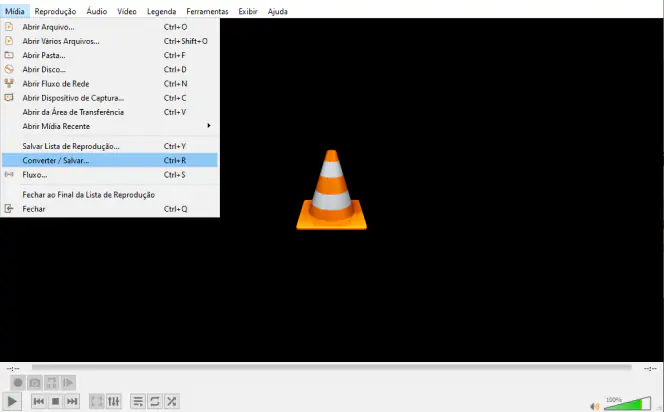Click the Abrir Pasta folder icon
664x412 pixels.
point(9,55)
